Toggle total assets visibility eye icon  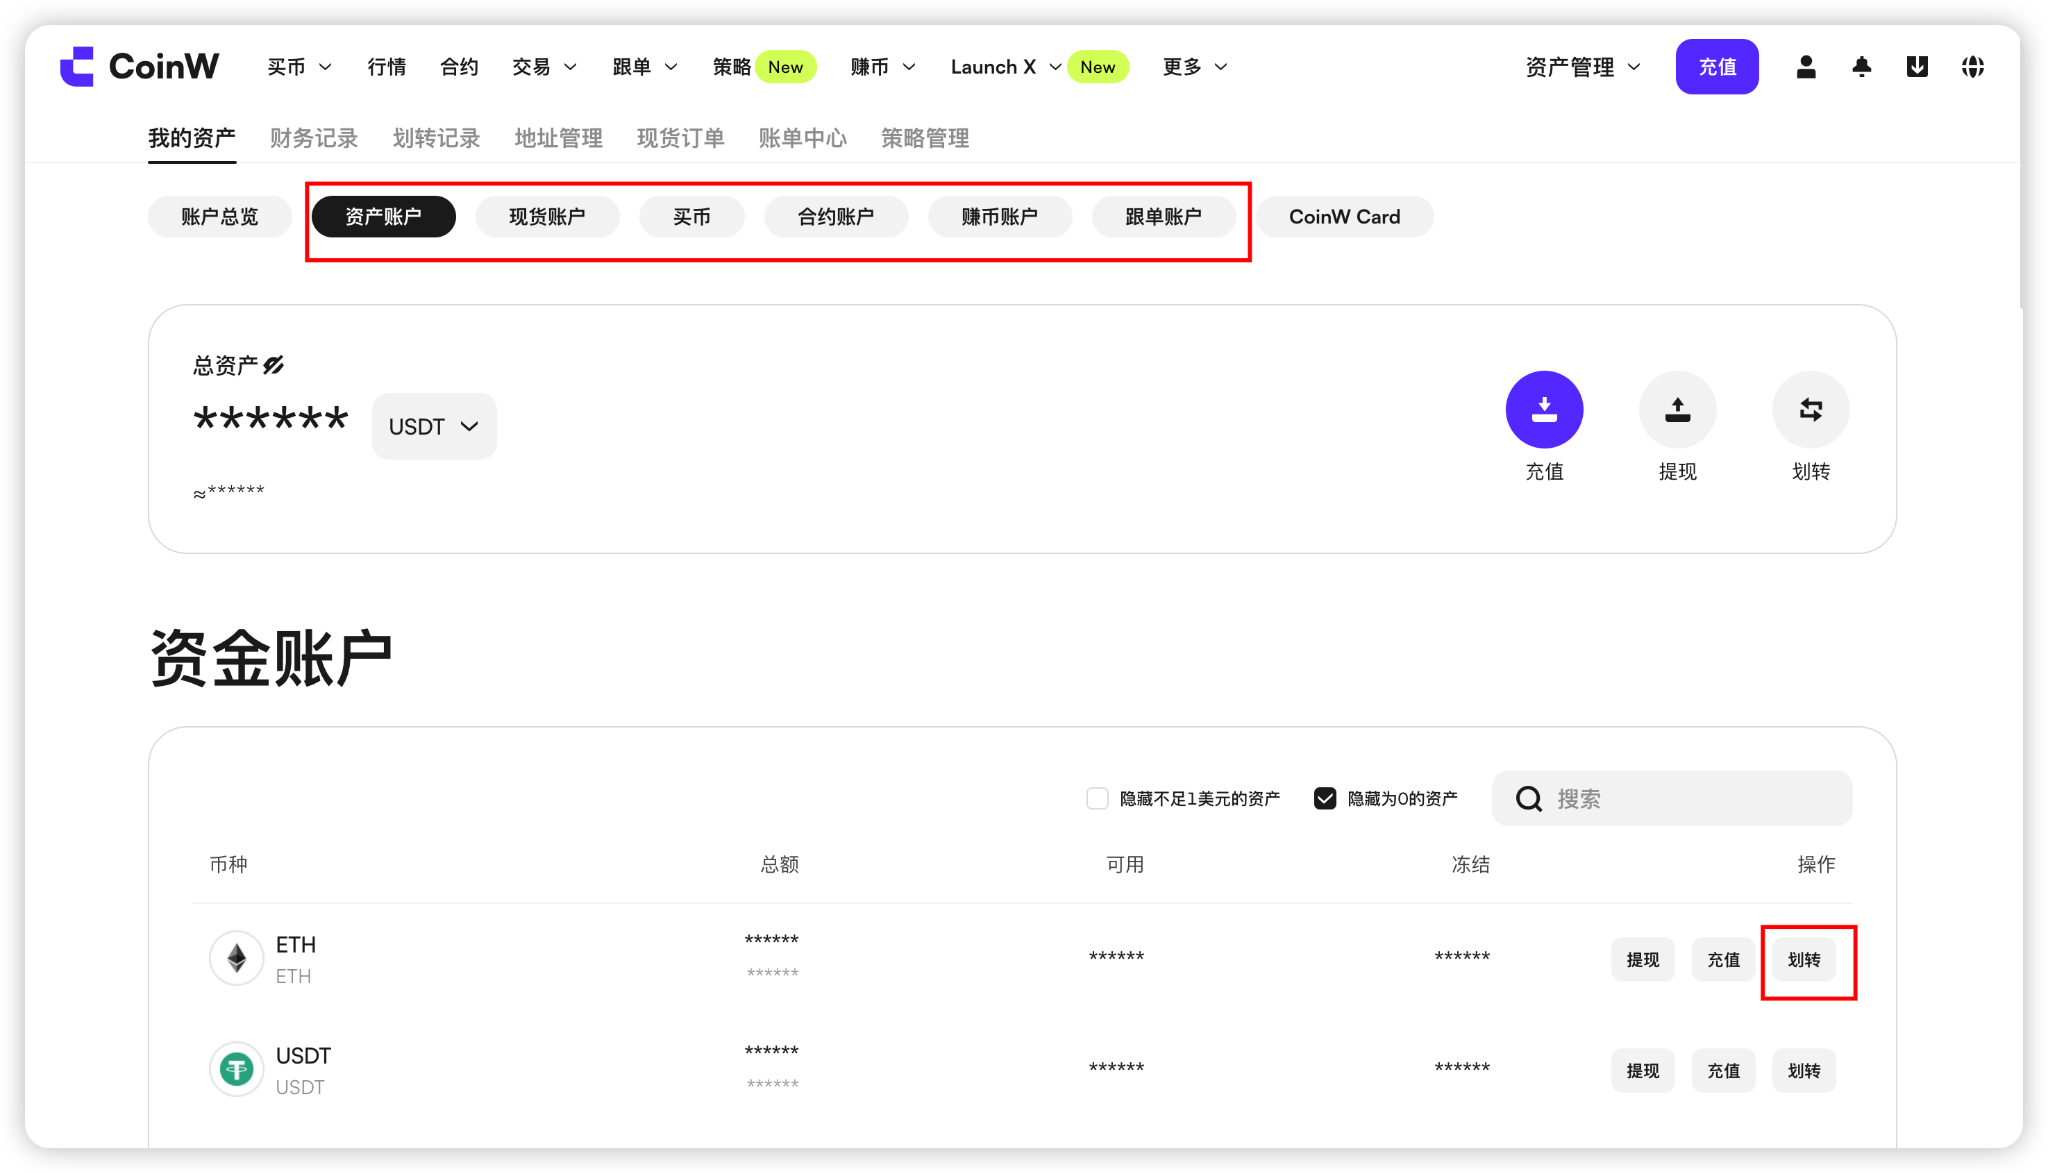274,365
